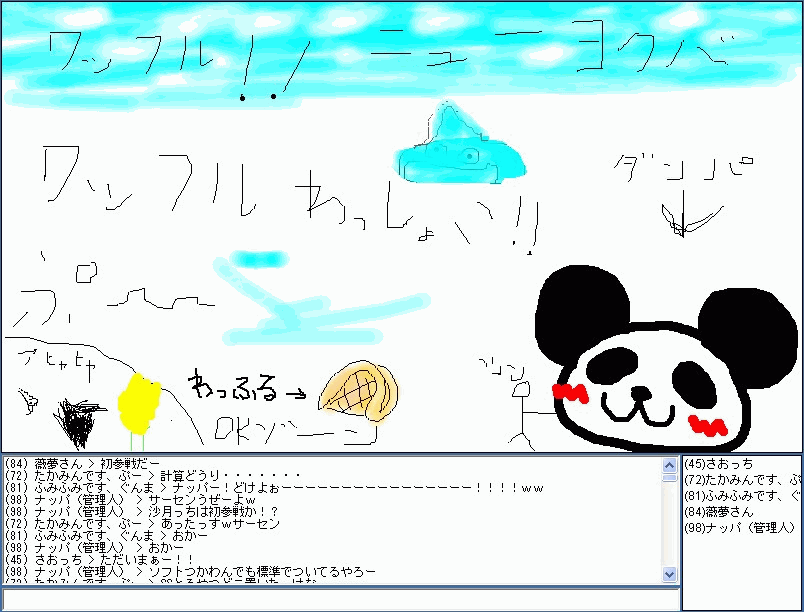Click chat line ただいまぁー！！ from さおっち

pyautogui.click(x=99, y=559)
